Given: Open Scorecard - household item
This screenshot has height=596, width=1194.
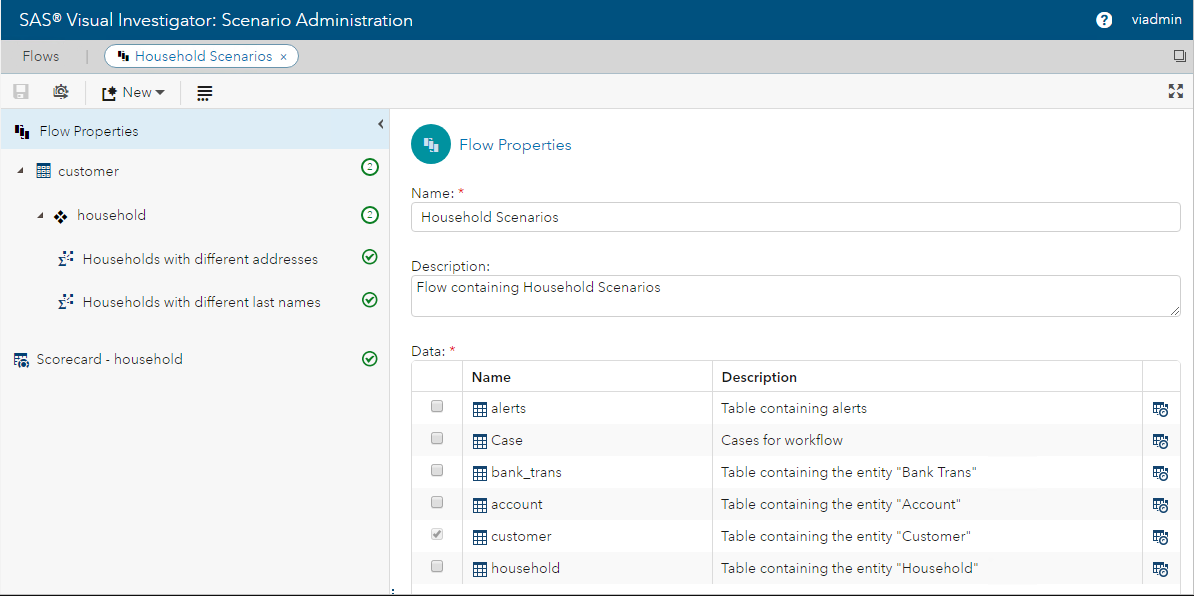Looking at the screenshot, I should click(x=109, y=359).
